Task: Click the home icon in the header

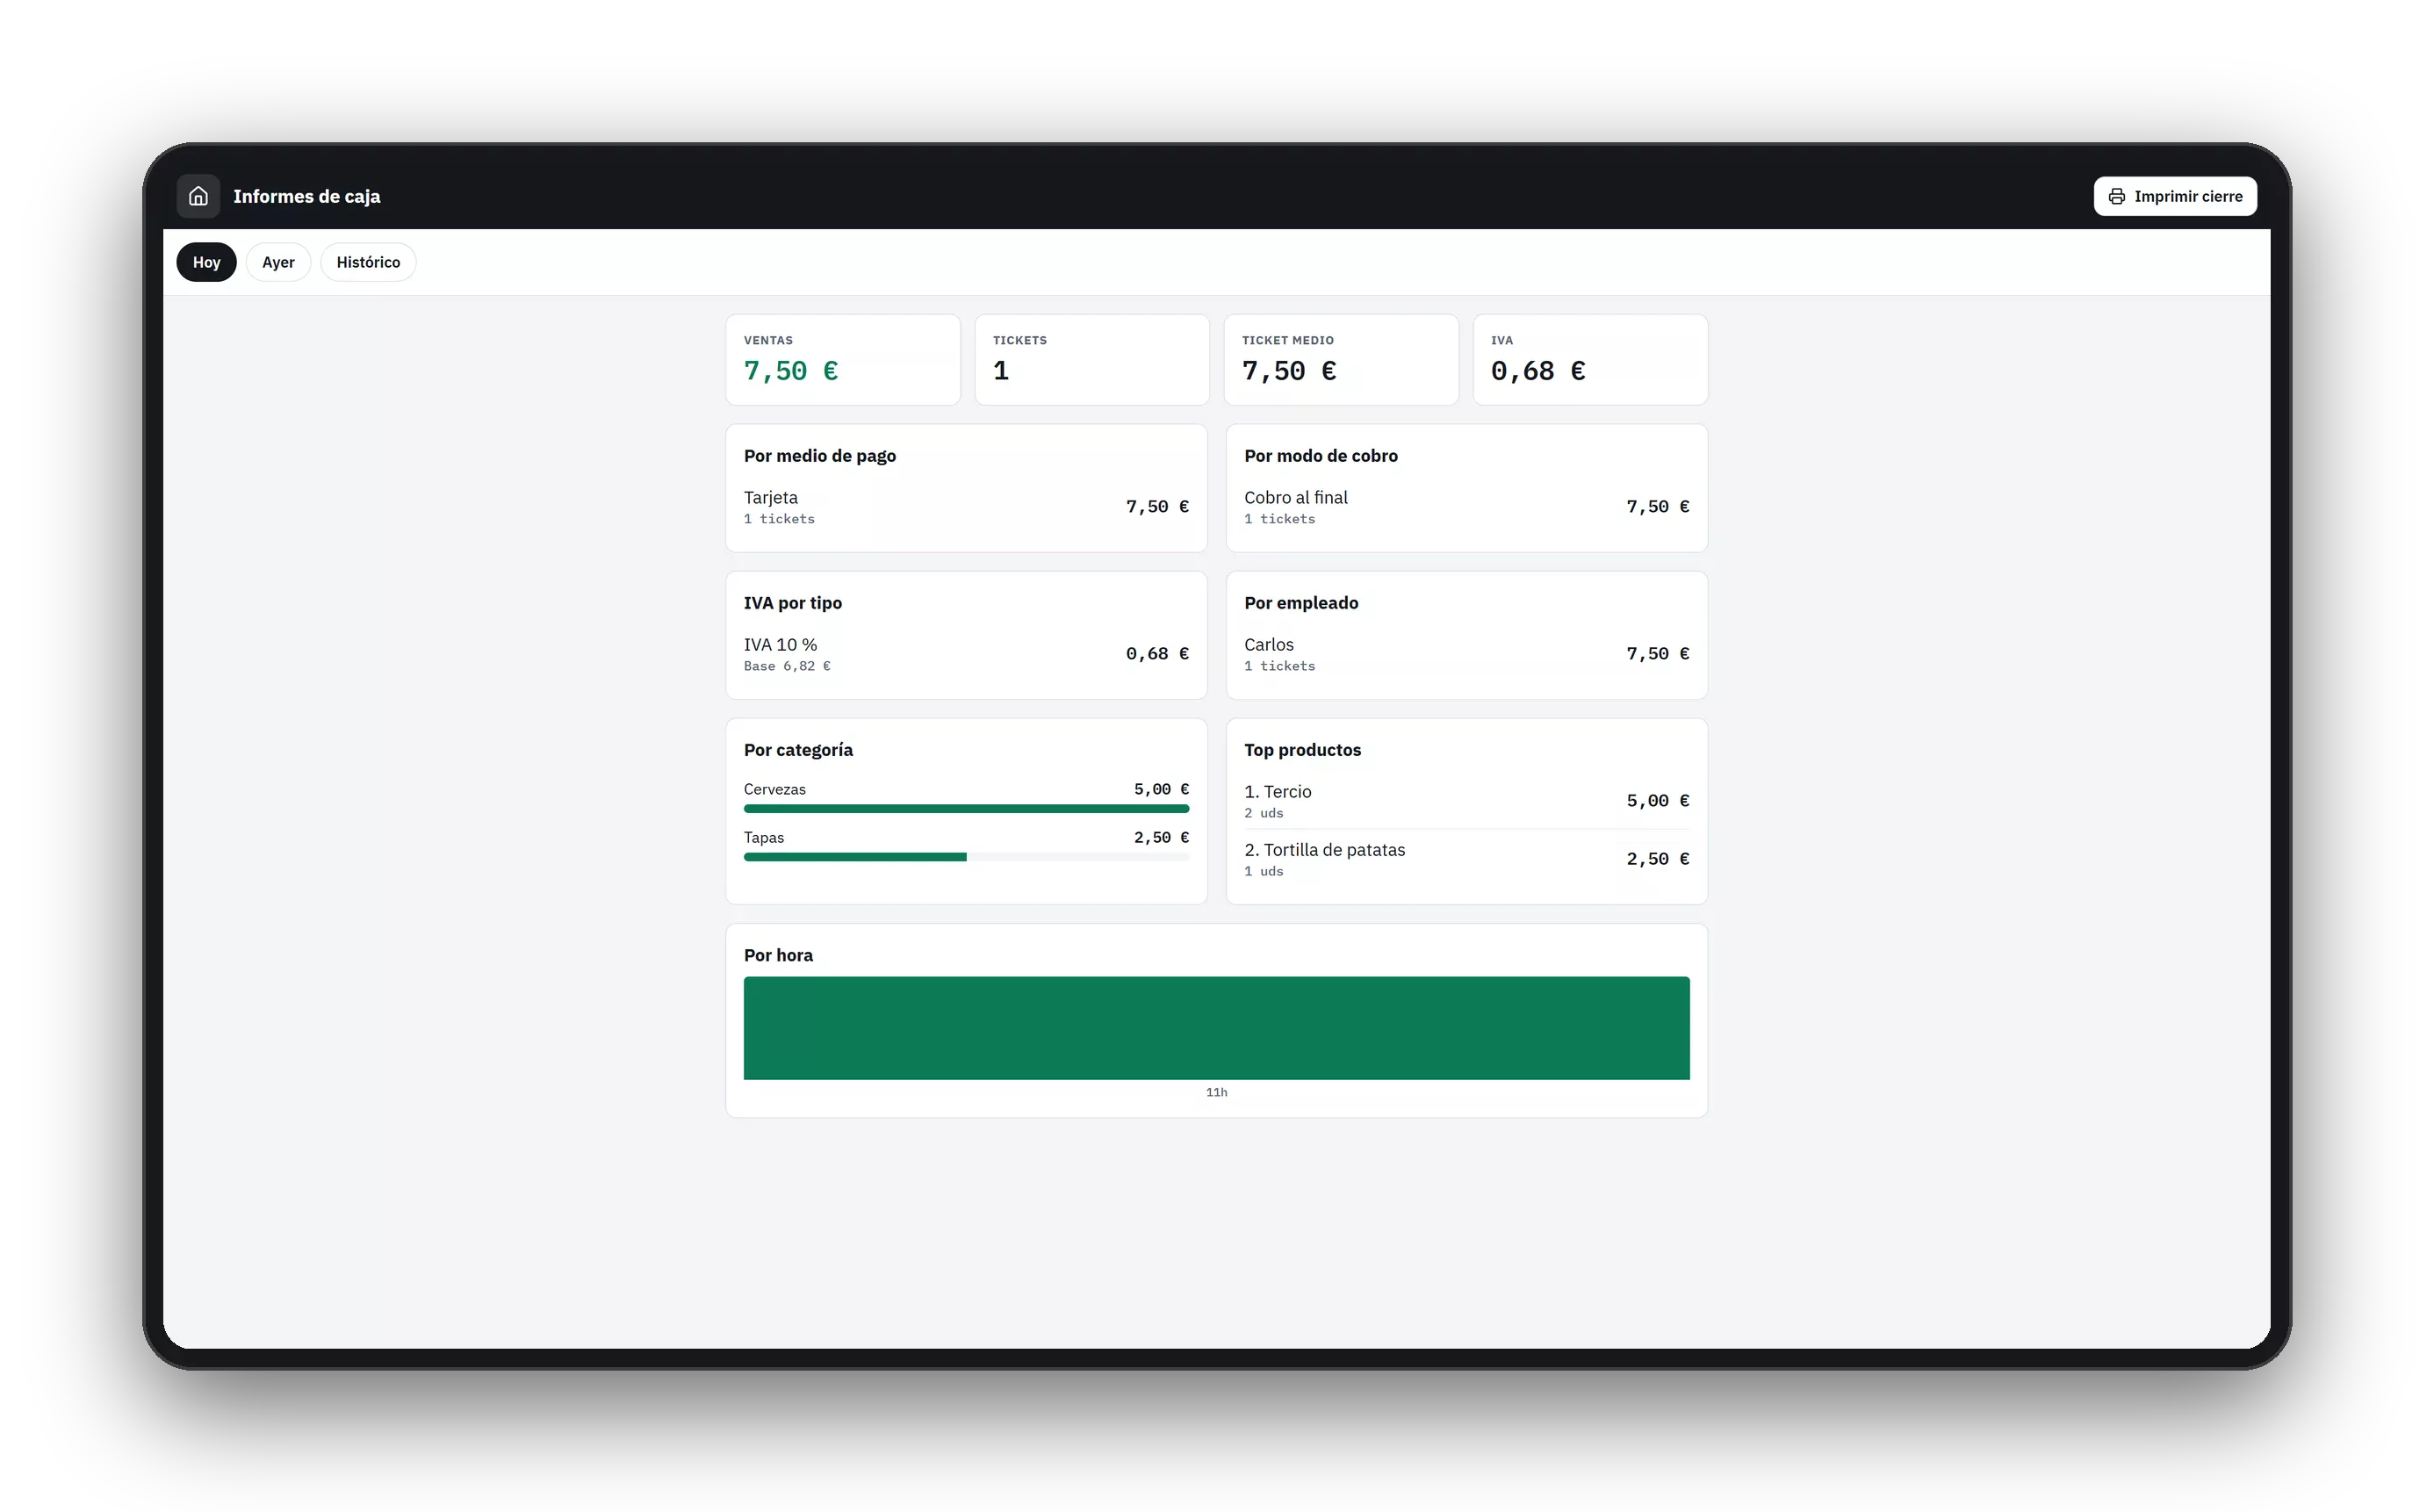Action: pos(198,196)
